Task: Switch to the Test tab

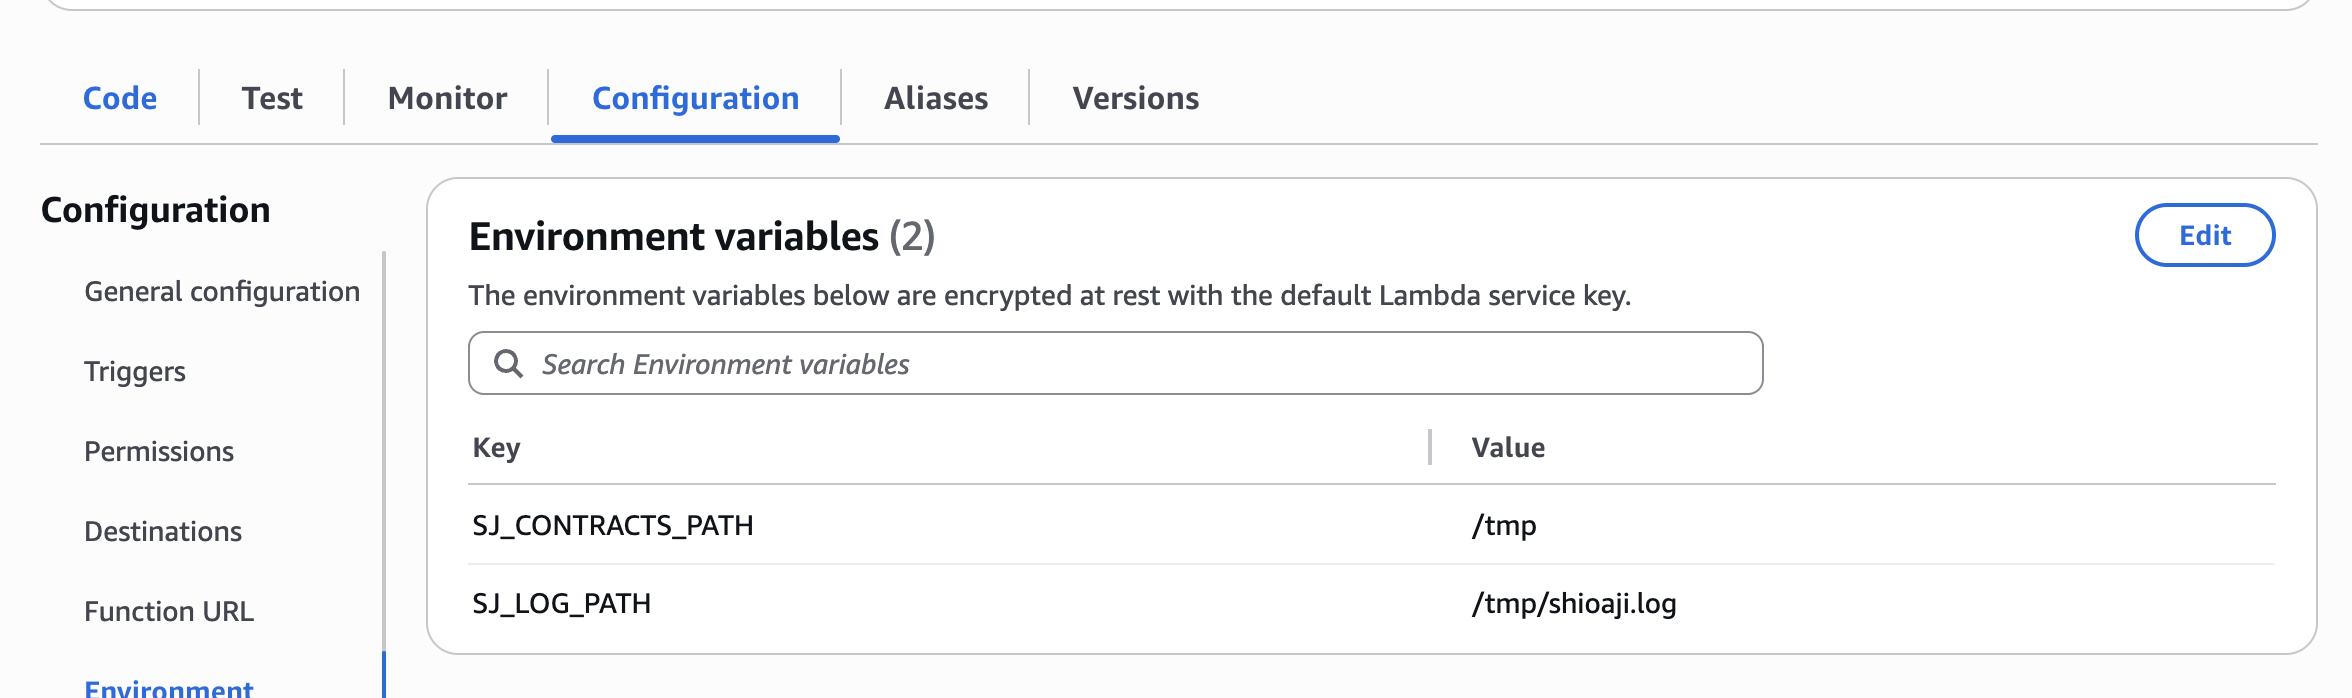Action: (272, 98)
